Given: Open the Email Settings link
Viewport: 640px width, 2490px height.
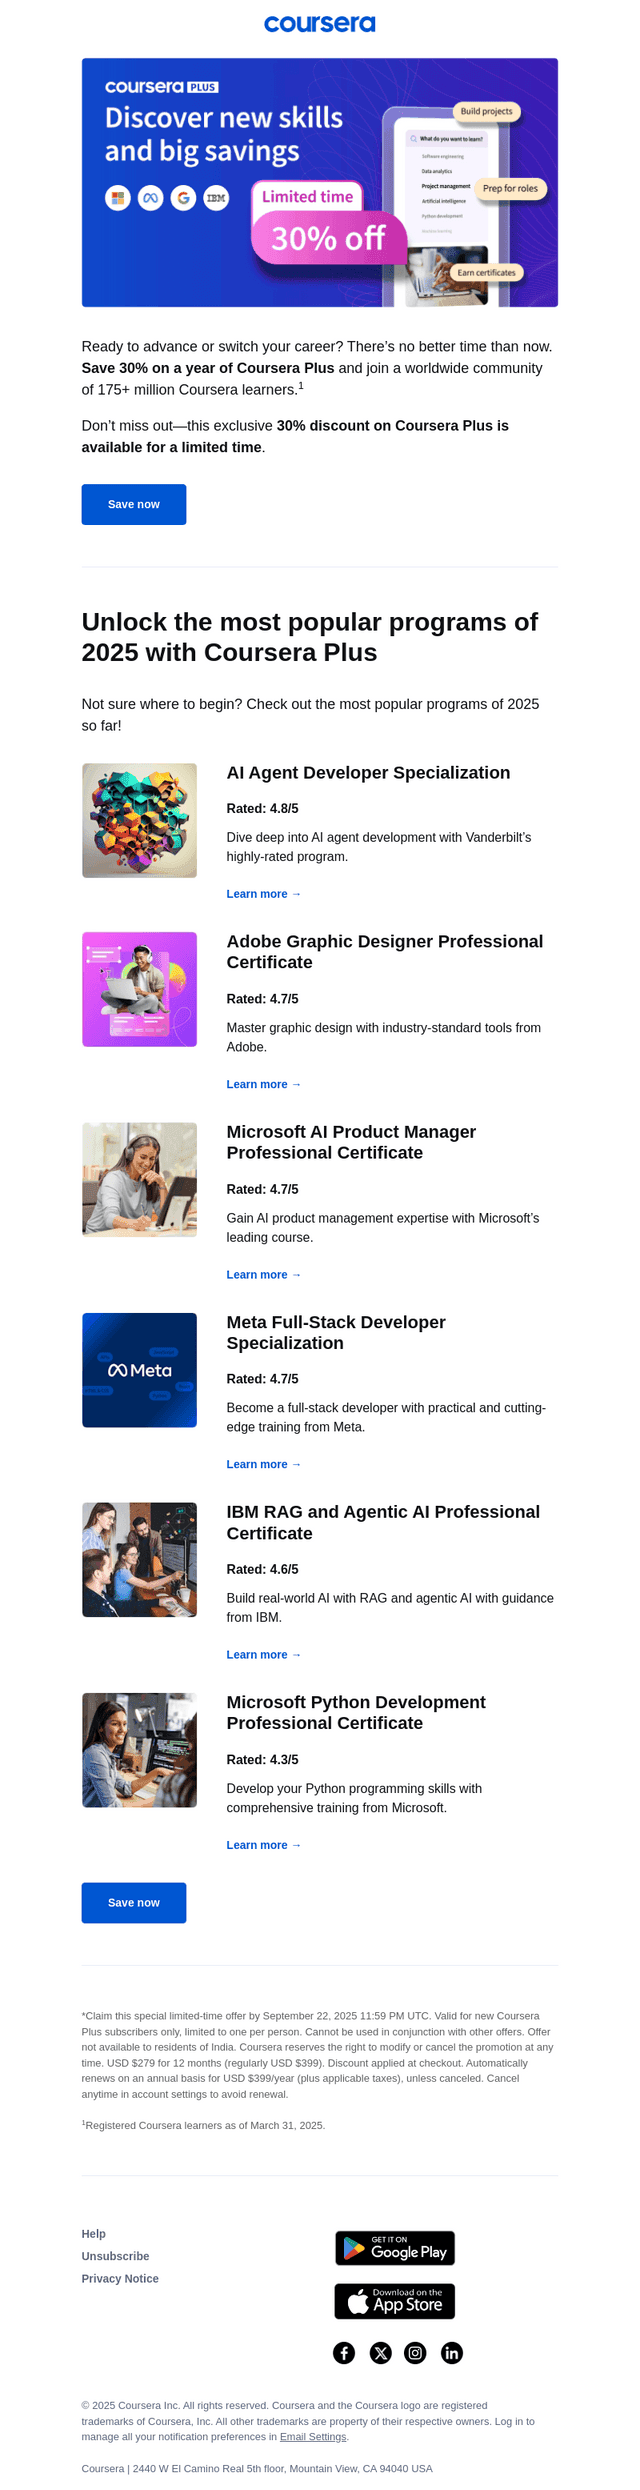Looking at the screenshot, I should pos(313,2436).
